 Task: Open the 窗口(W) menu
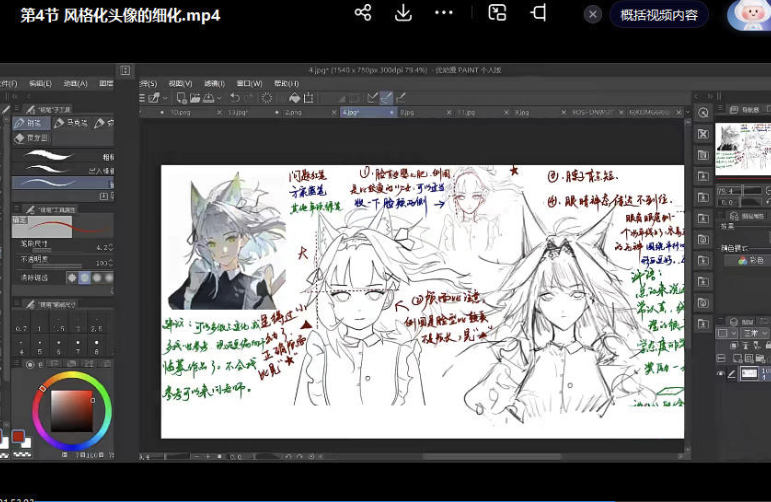249,84
